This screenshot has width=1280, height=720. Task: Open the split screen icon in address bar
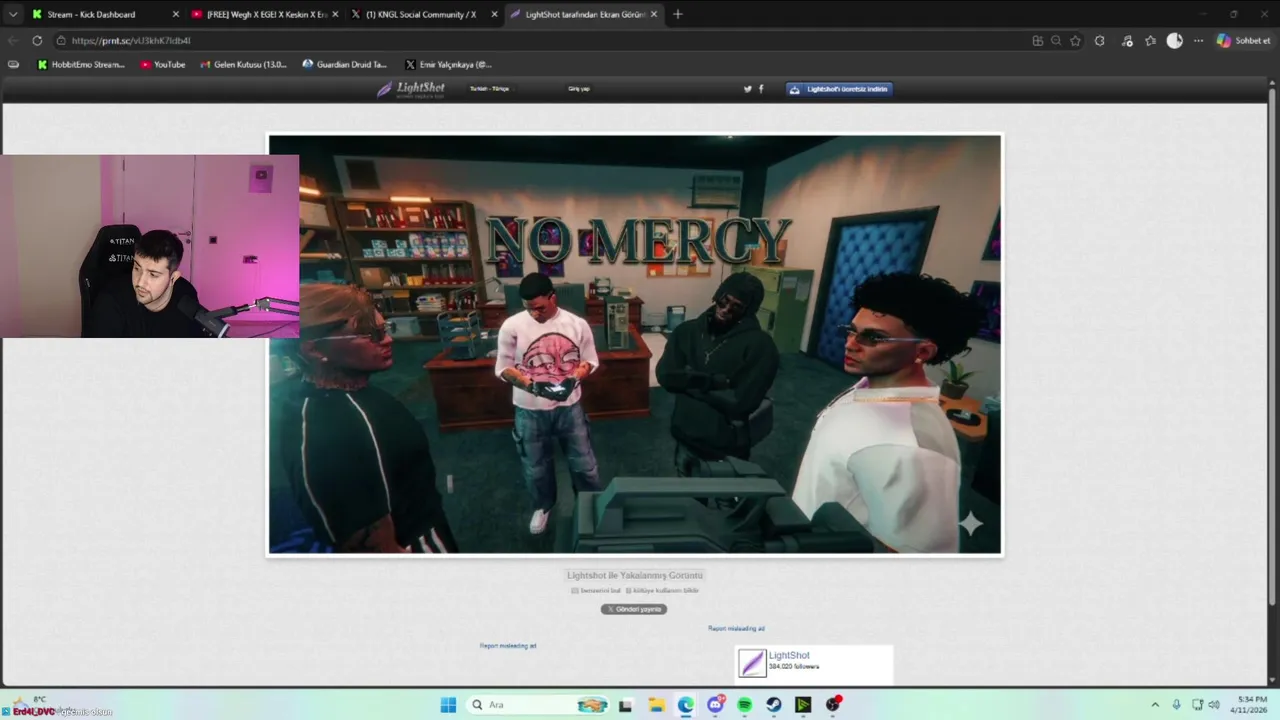1037,40
